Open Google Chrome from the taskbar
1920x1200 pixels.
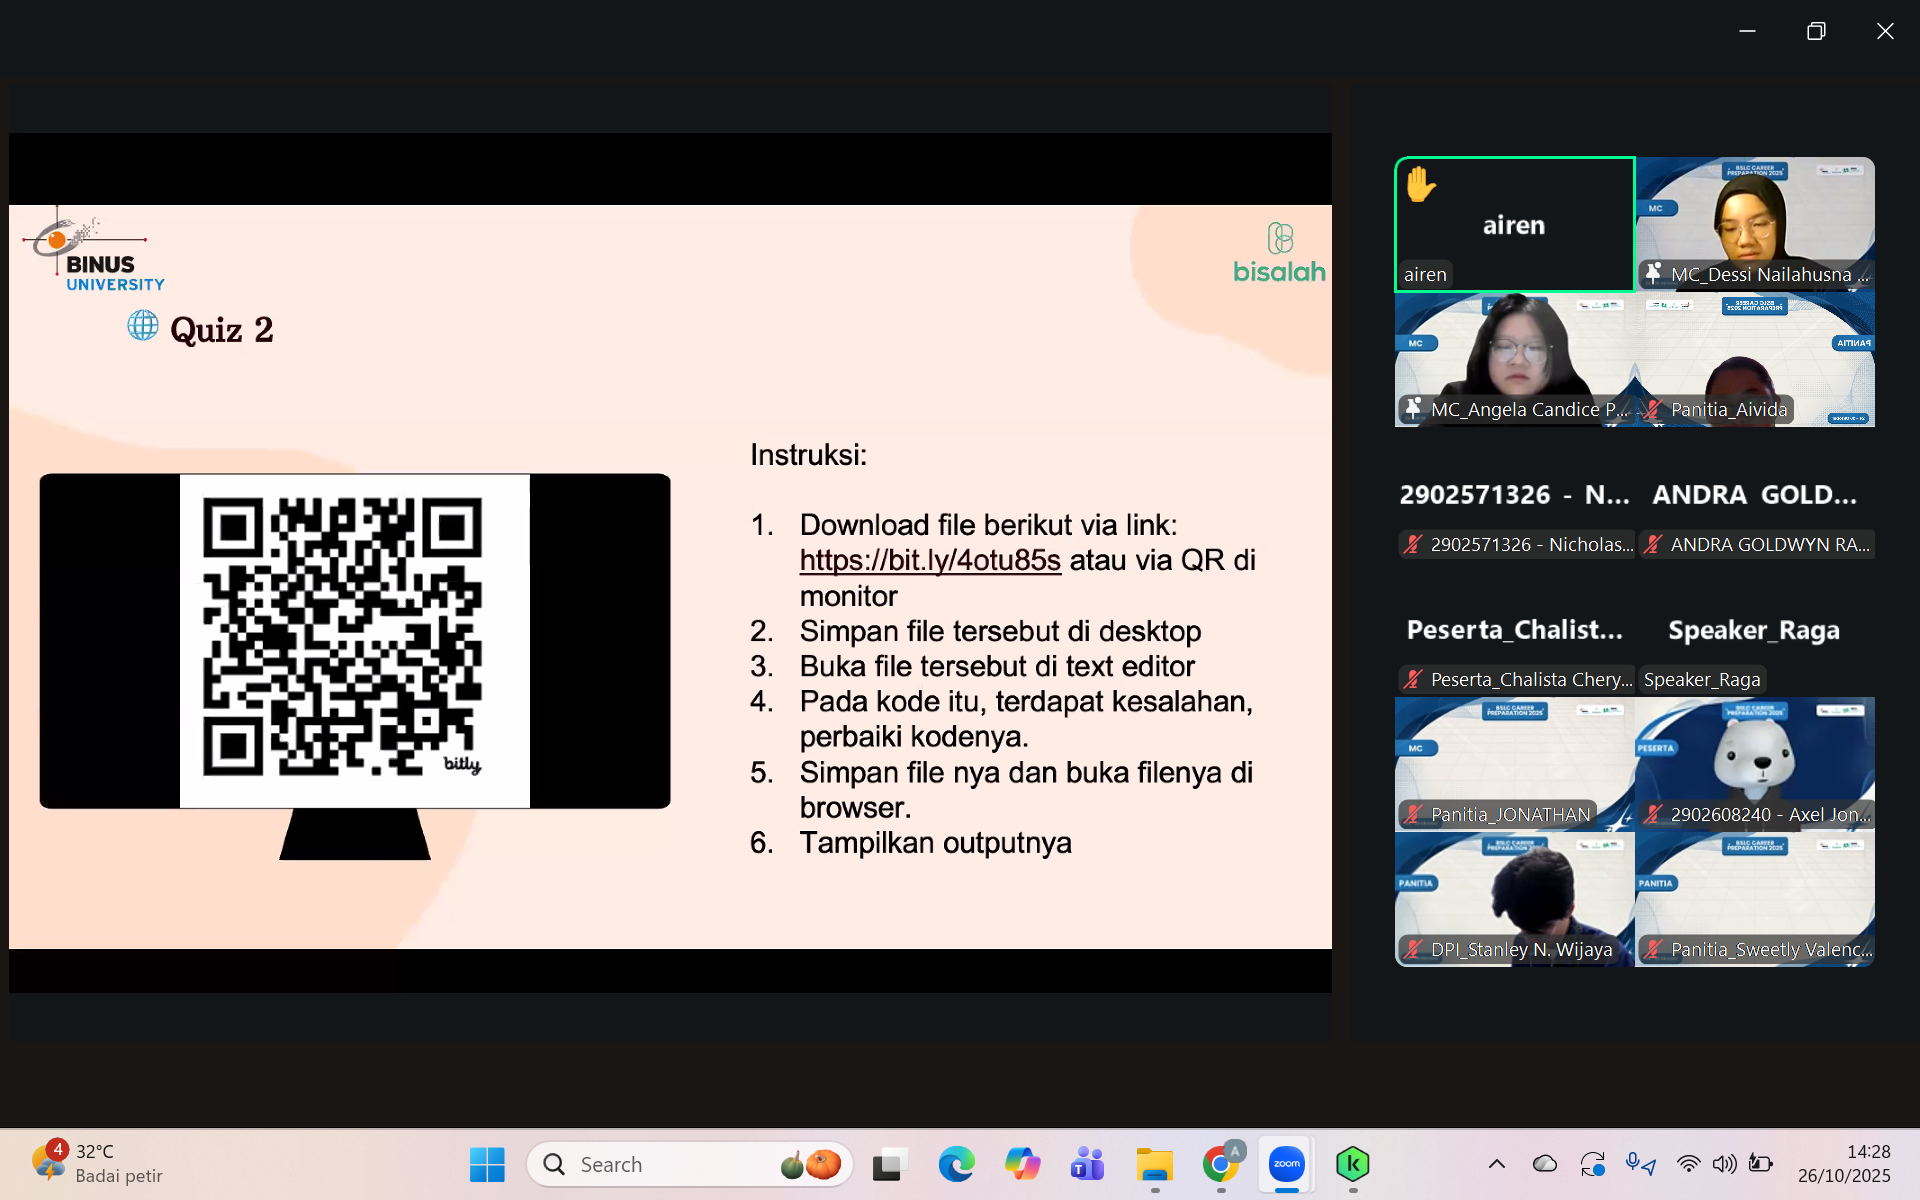[x=1220, y=1164]
